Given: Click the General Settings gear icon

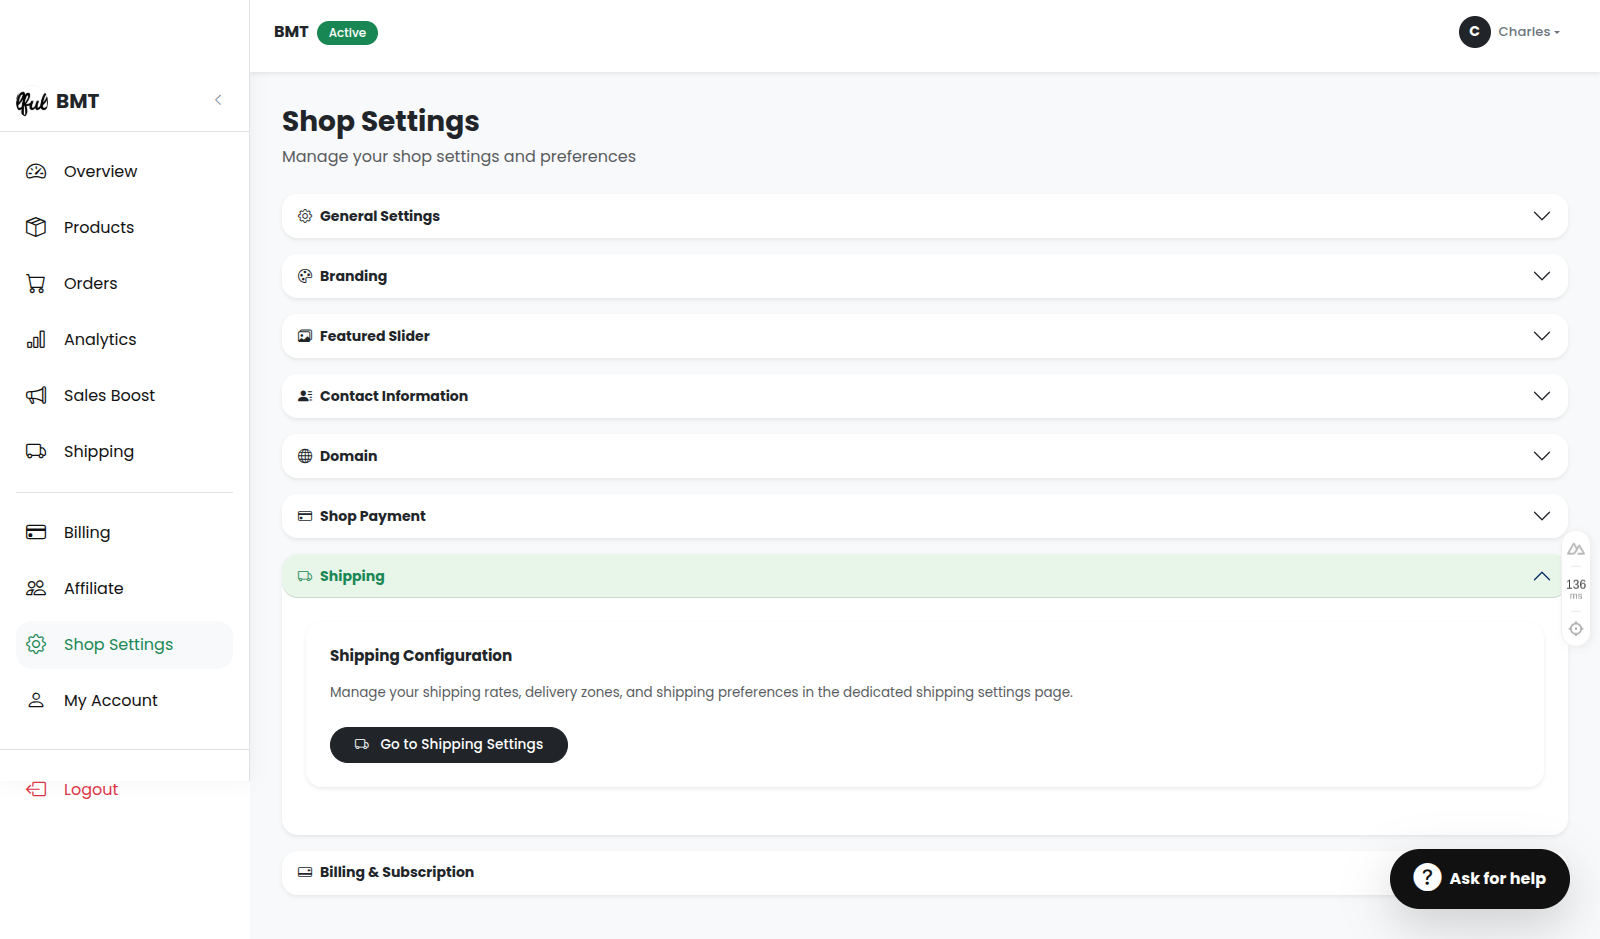Looking at the screenshot, I should coord(305,216).
